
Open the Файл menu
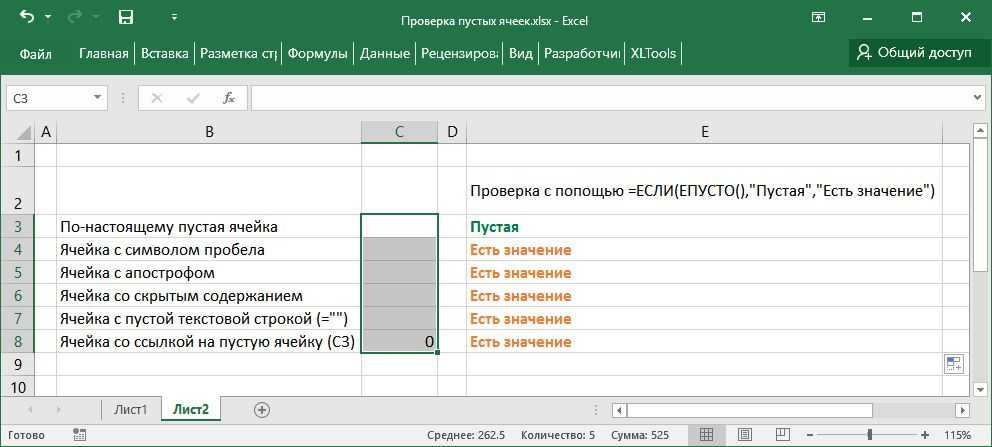(35, 53)
